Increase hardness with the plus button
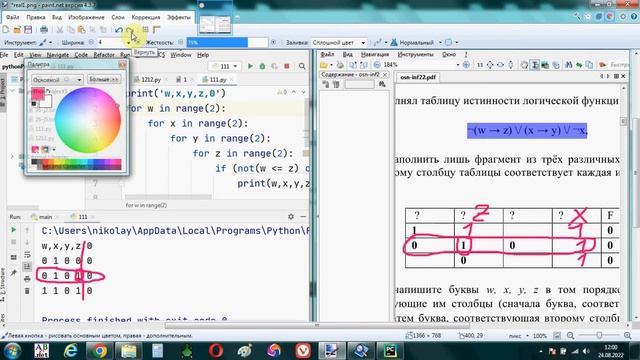This screenshot has height=360, width=640. click(273, 42)
